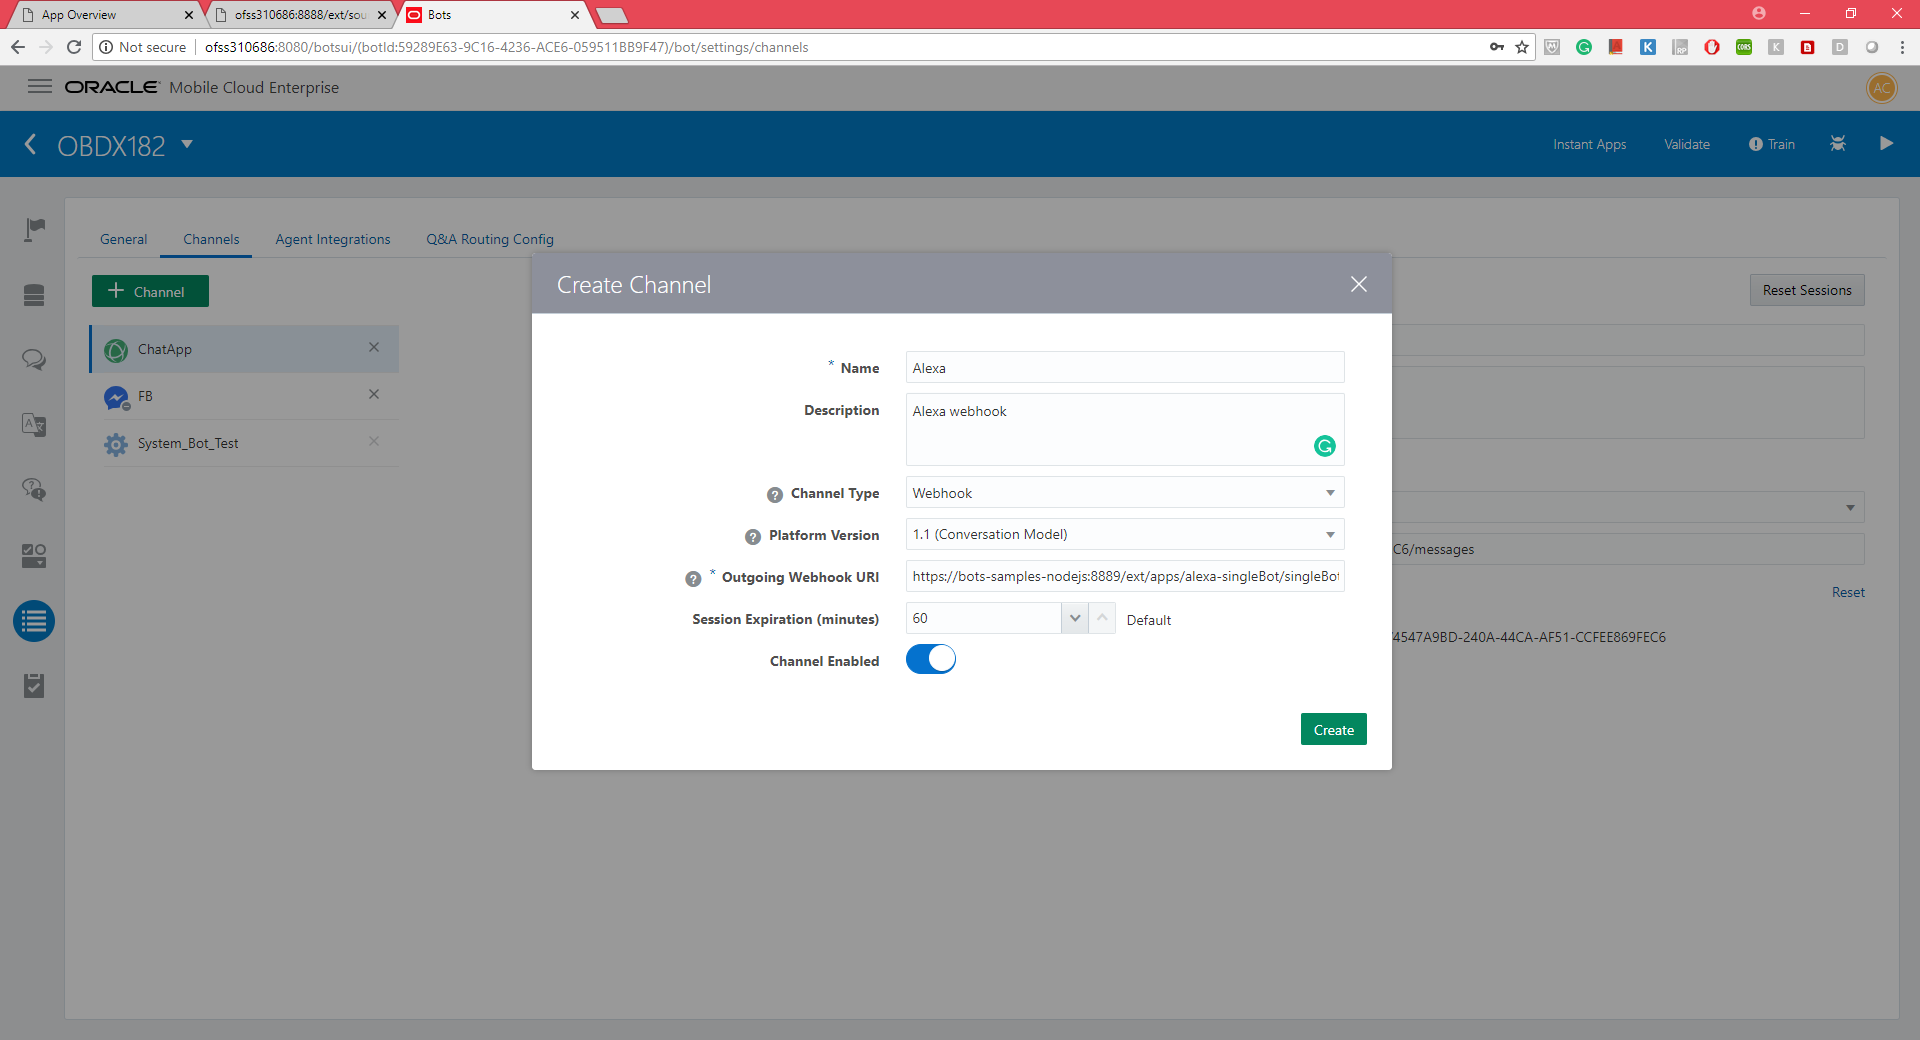Click the Train button
Viewport: 1920px width, 1040px height.
1772,145
